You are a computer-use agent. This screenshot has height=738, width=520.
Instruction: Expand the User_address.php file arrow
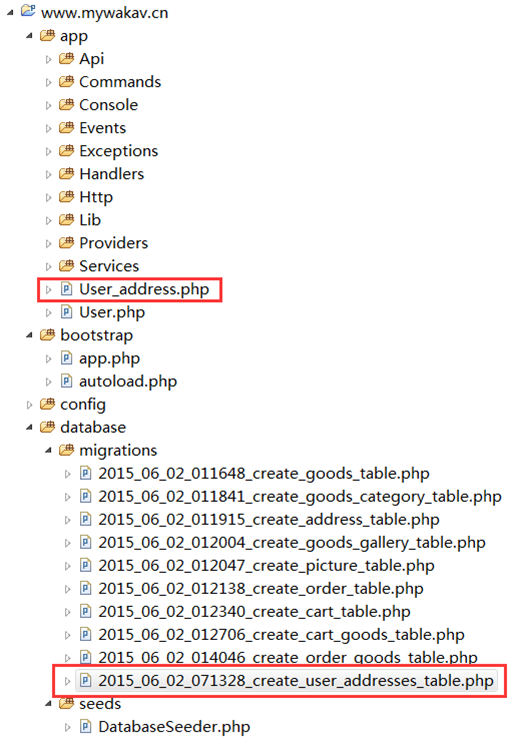click(x=48, y=290)
